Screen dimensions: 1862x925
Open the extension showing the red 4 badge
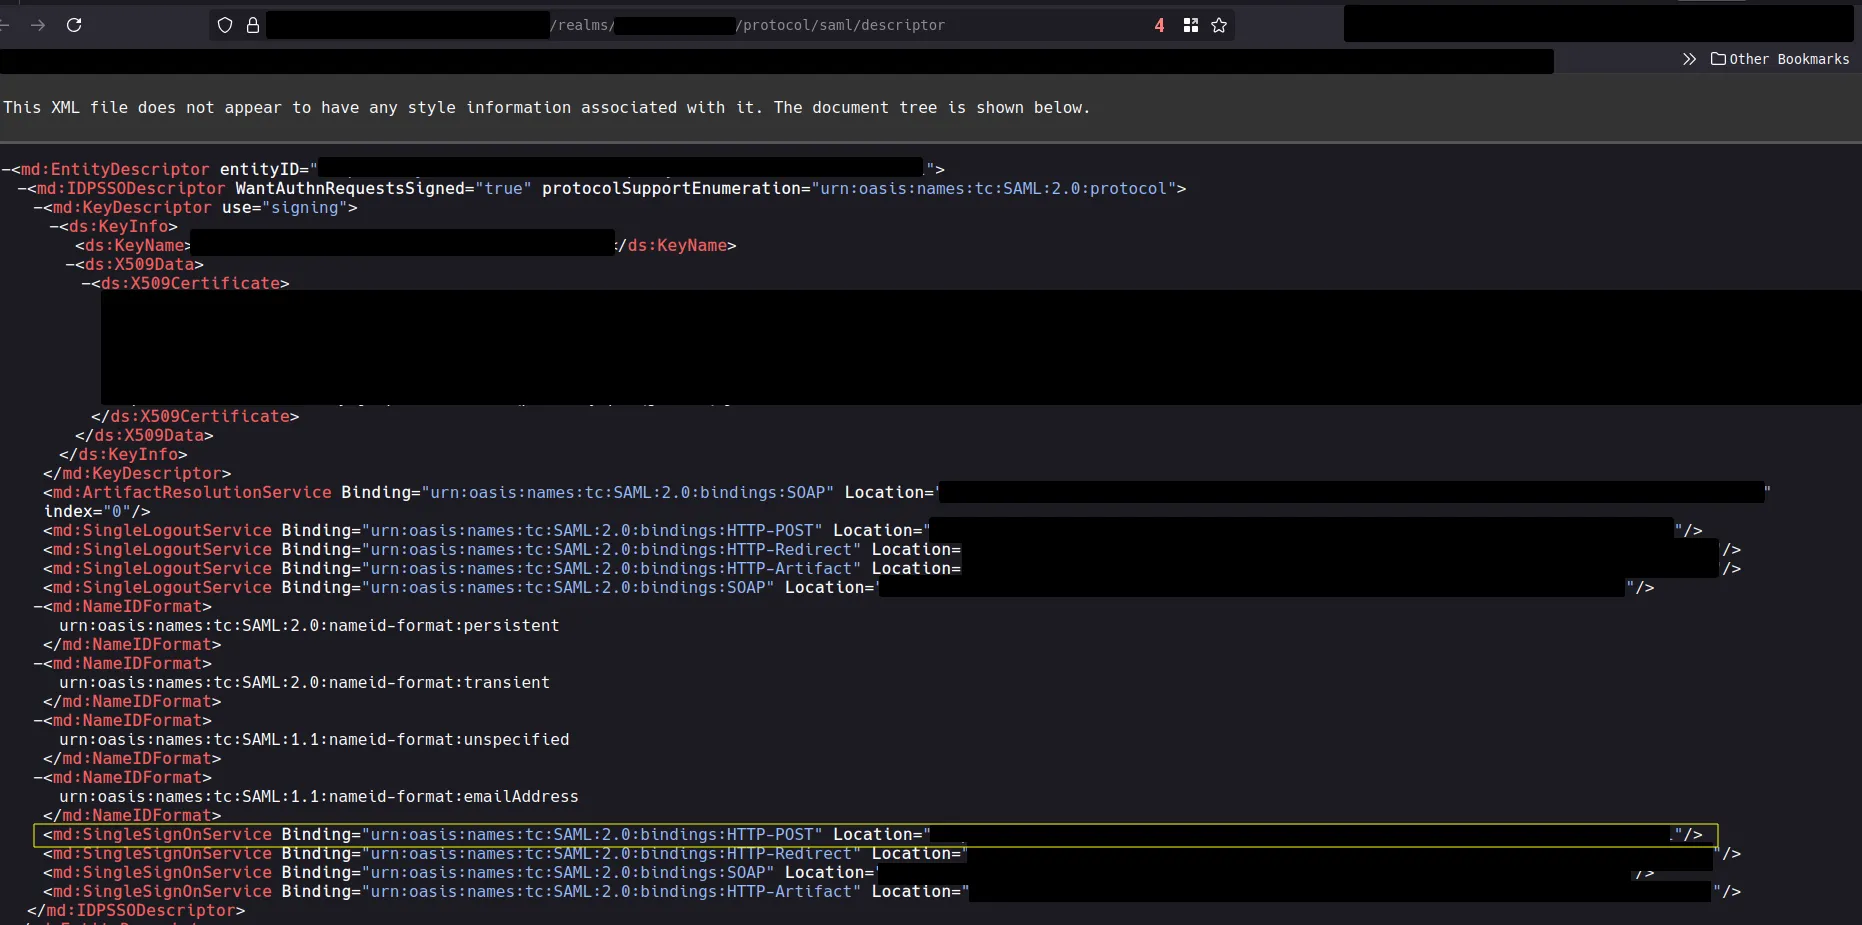pos(1158,25)
